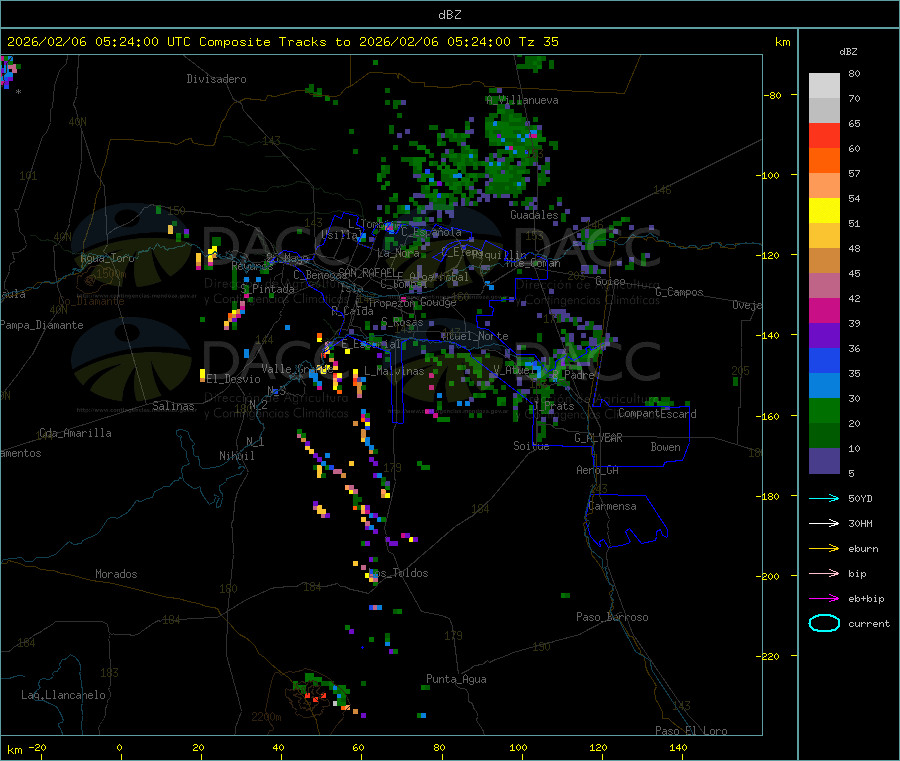Click the amber 51 dBZ color swatch

[824, 235]
